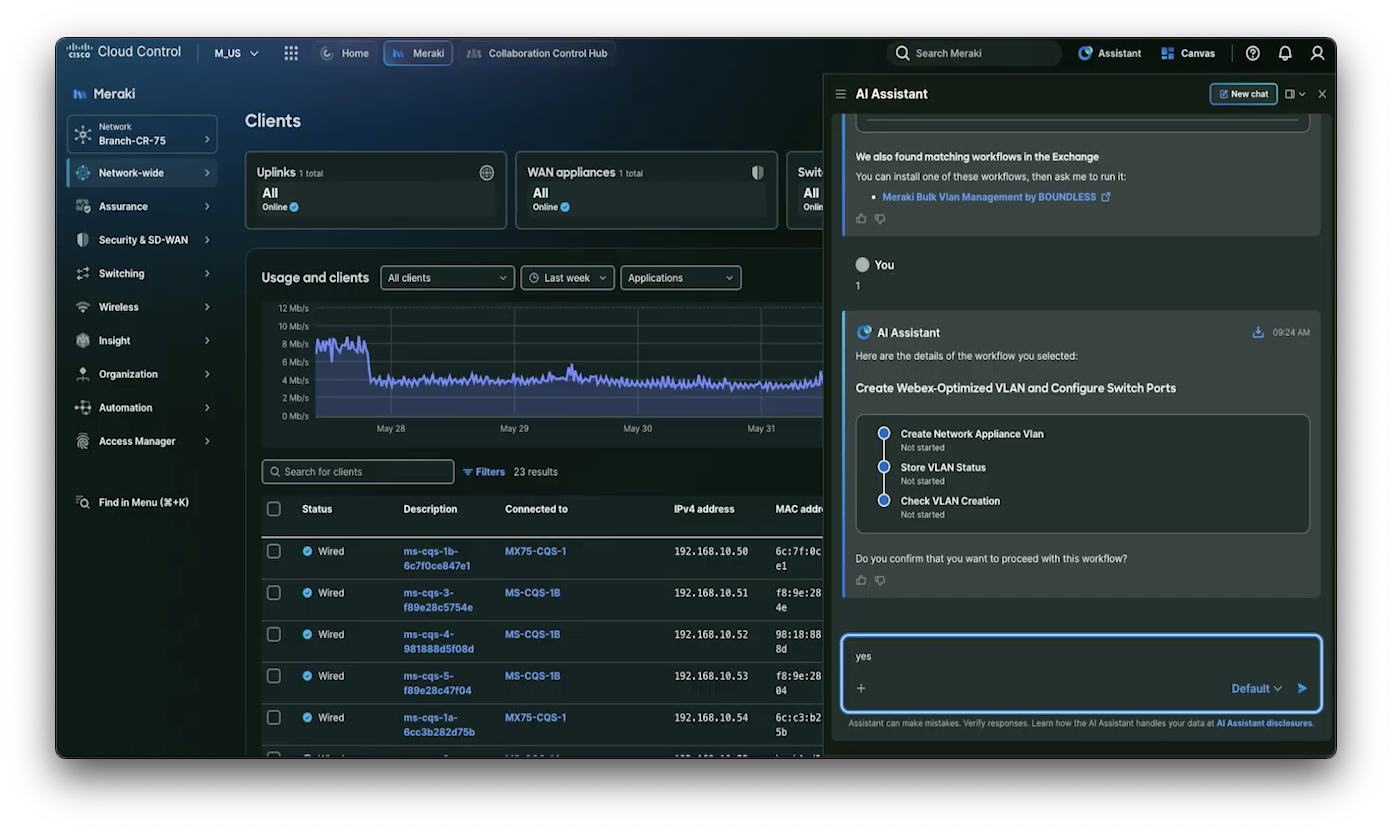Screen dimensions: 1392x832
Task: Click the Help question mark icon
Action: point(1253,53)
